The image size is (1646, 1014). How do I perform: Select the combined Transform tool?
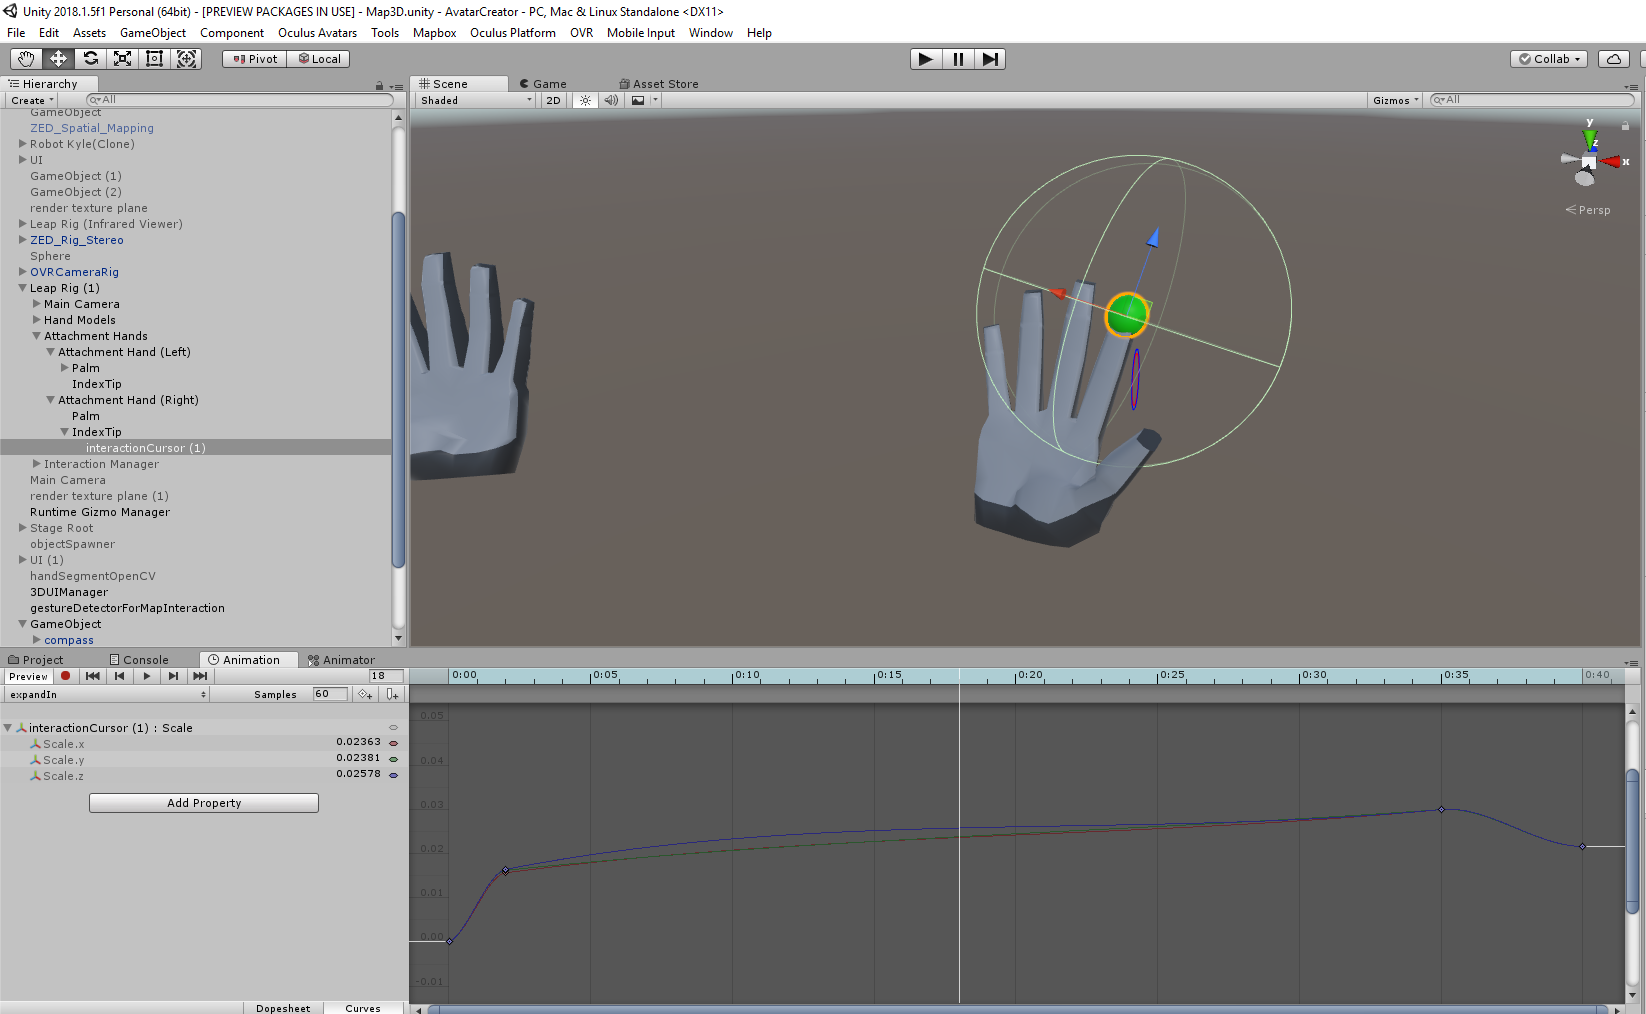(186, 59)
